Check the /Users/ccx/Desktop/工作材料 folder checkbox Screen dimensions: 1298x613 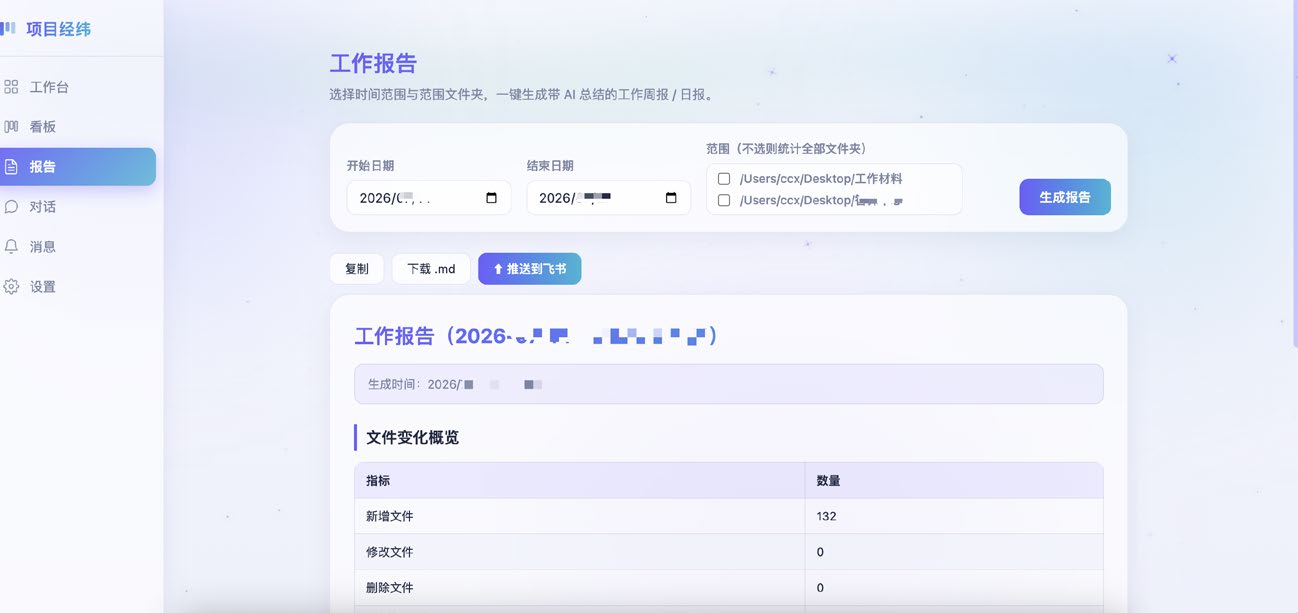[724, 179]
